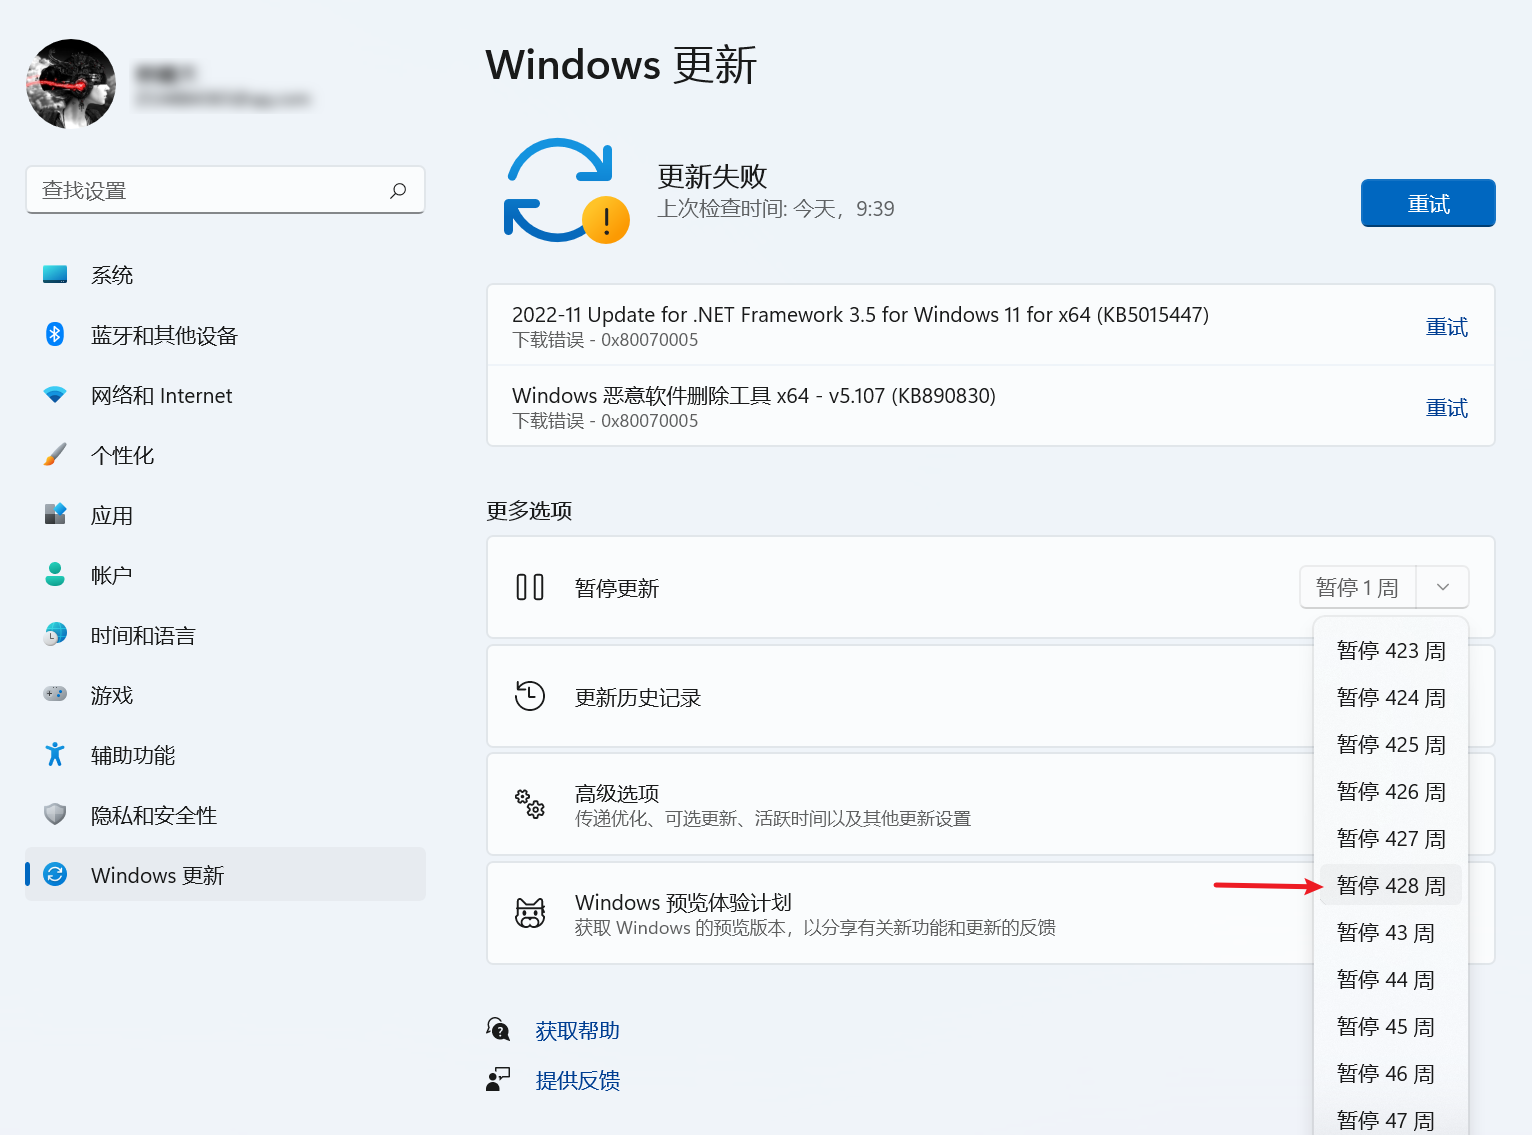Open 网络和 Internet settings category

pyautogui.click(x=225, y=395)
